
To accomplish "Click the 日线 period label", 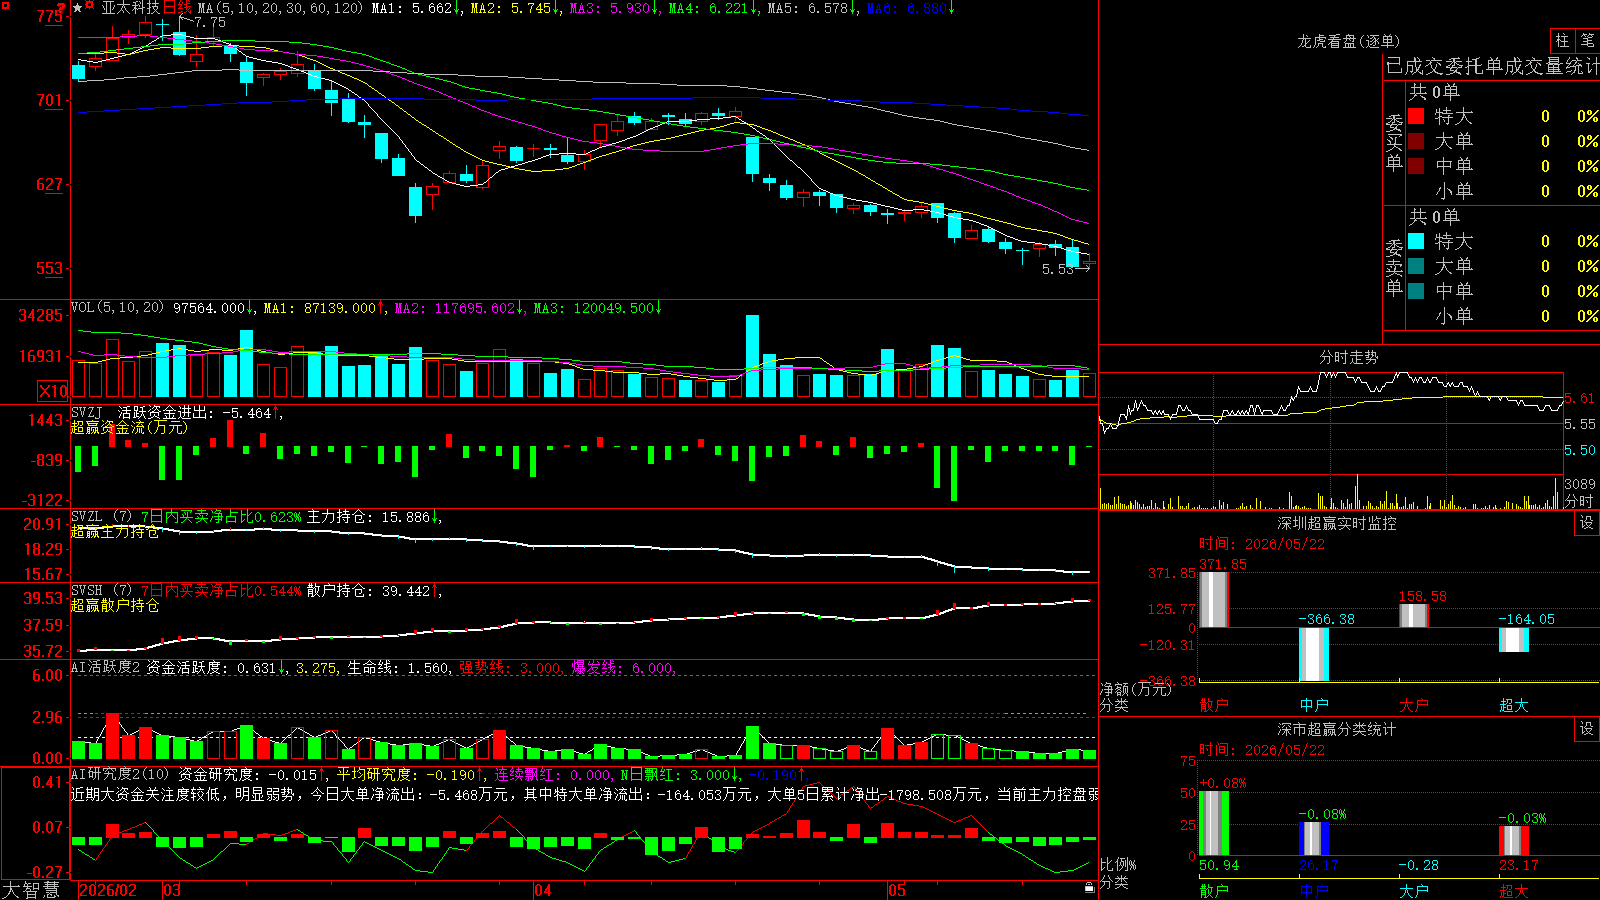I will tap(177, 8).
